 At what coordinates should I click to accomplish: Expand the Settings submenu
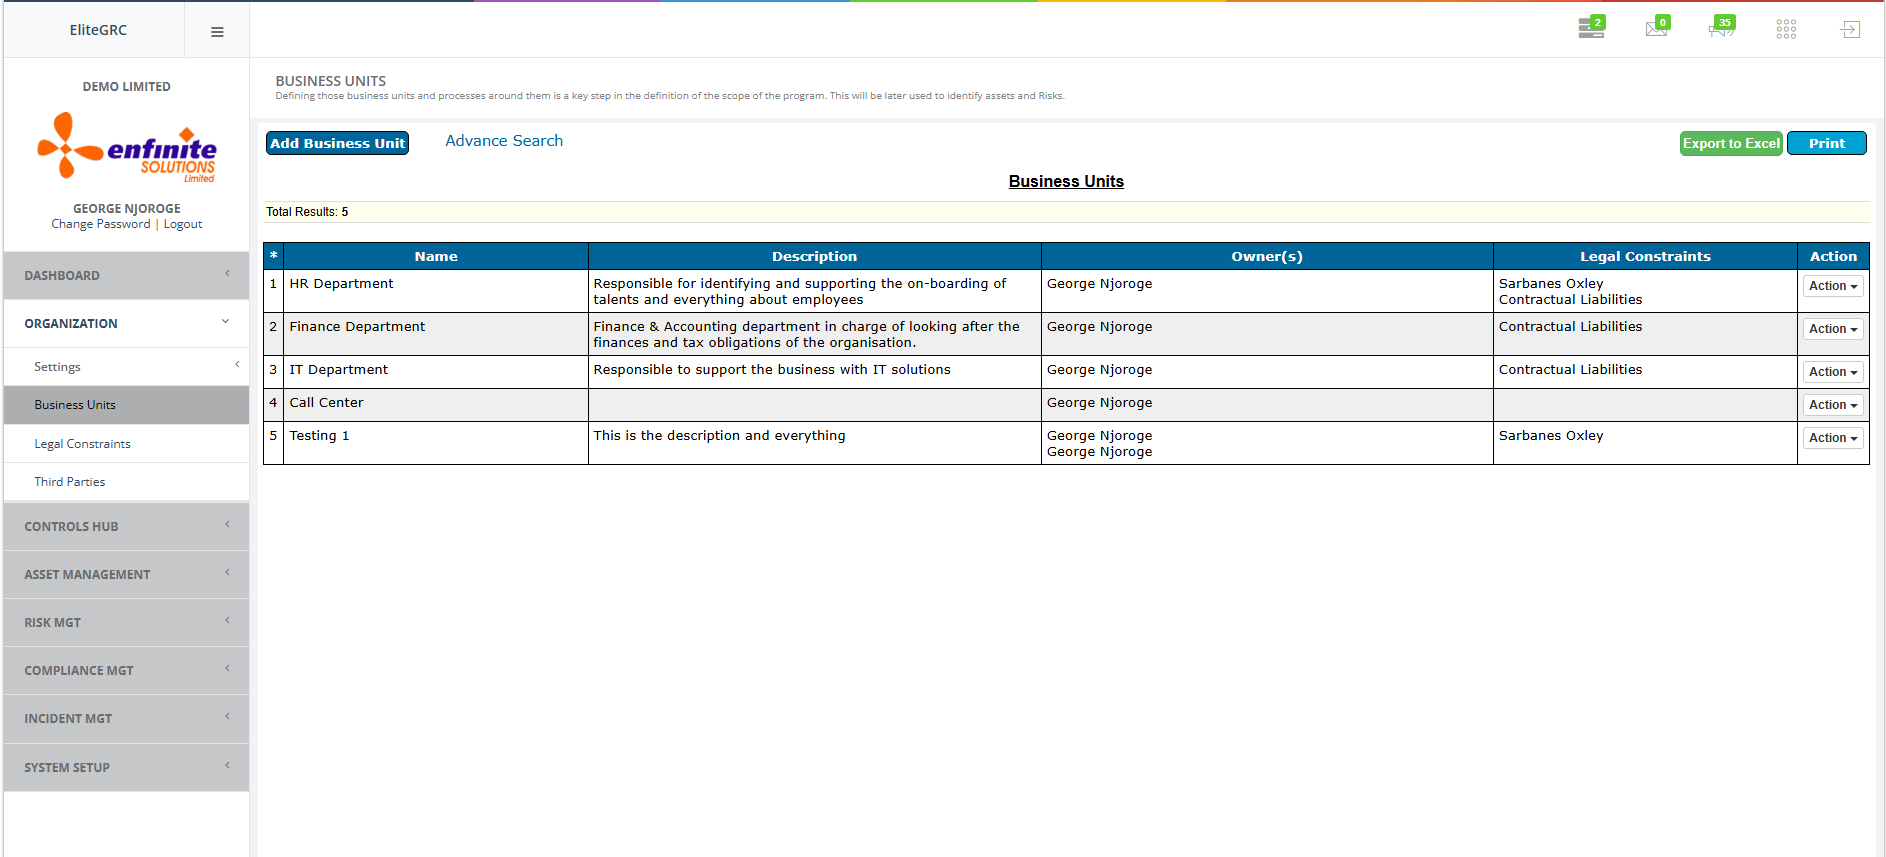pyautogui.click(x=126, y=367)
